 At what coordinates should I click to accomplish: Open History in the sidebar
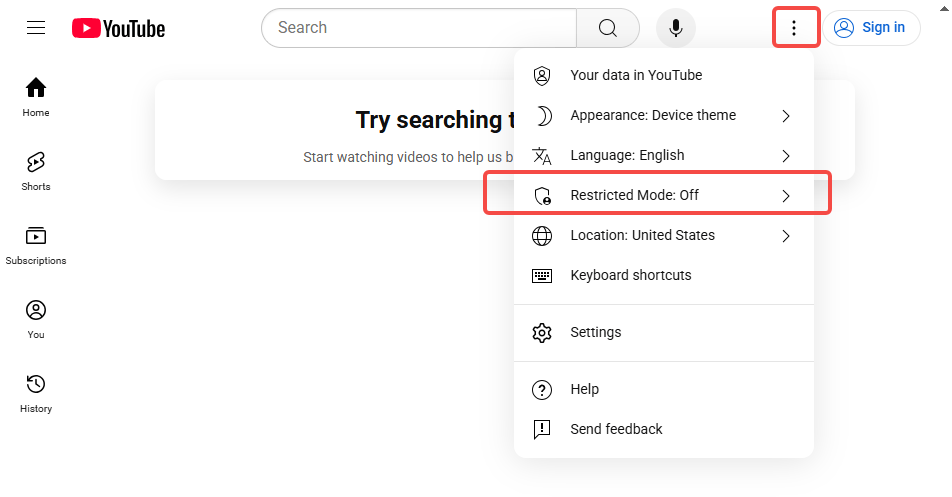[x=36, y=394]
